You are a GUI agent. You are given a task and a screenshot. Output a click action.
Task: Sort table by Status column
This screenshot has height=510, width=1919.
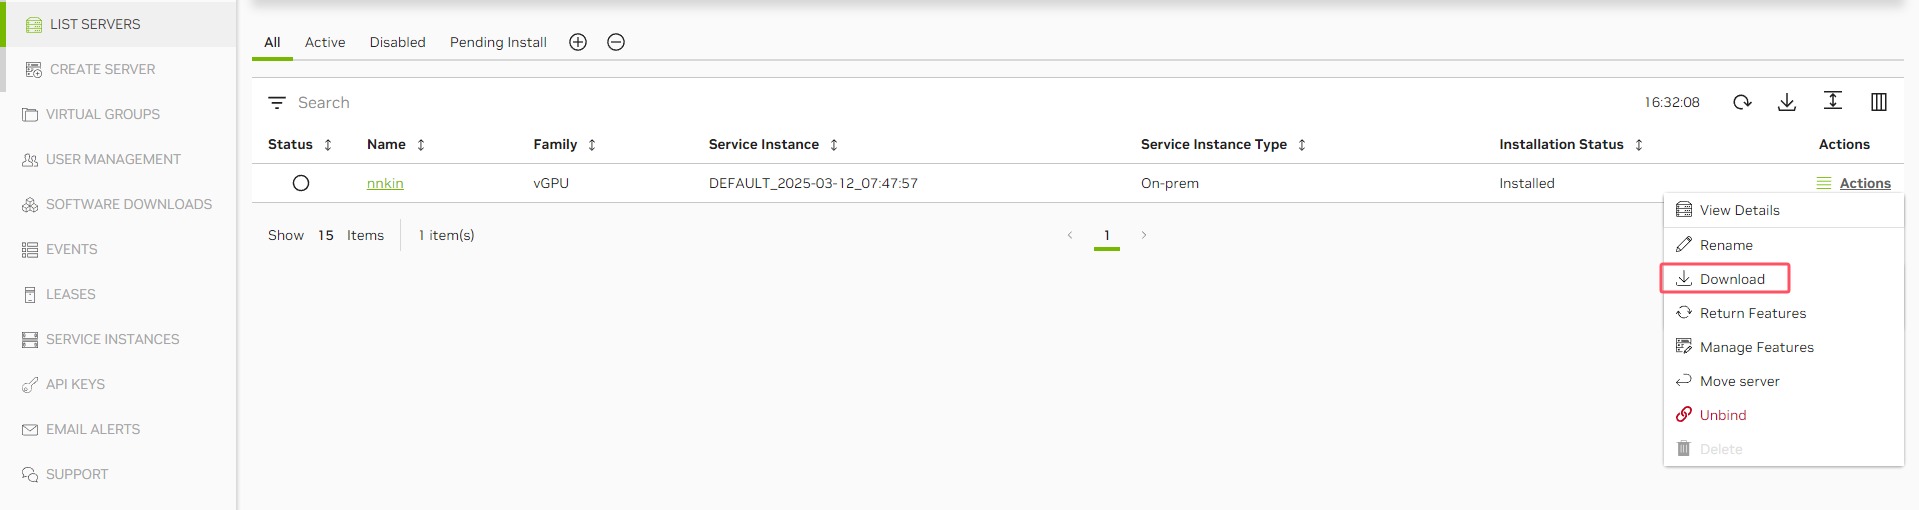pos(327,145)
